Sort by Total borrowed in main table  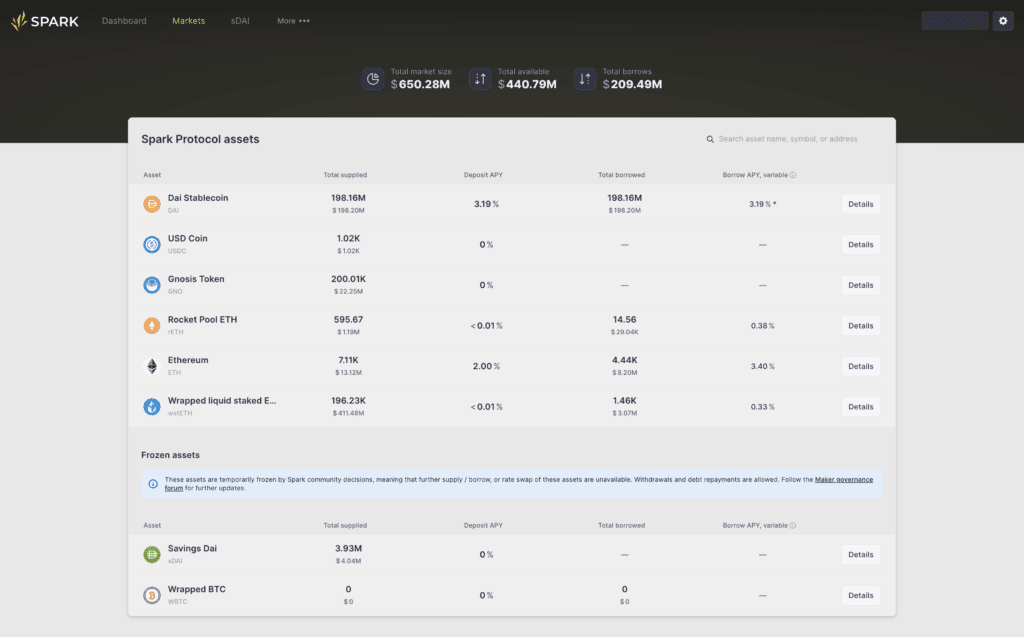(622, 175)
